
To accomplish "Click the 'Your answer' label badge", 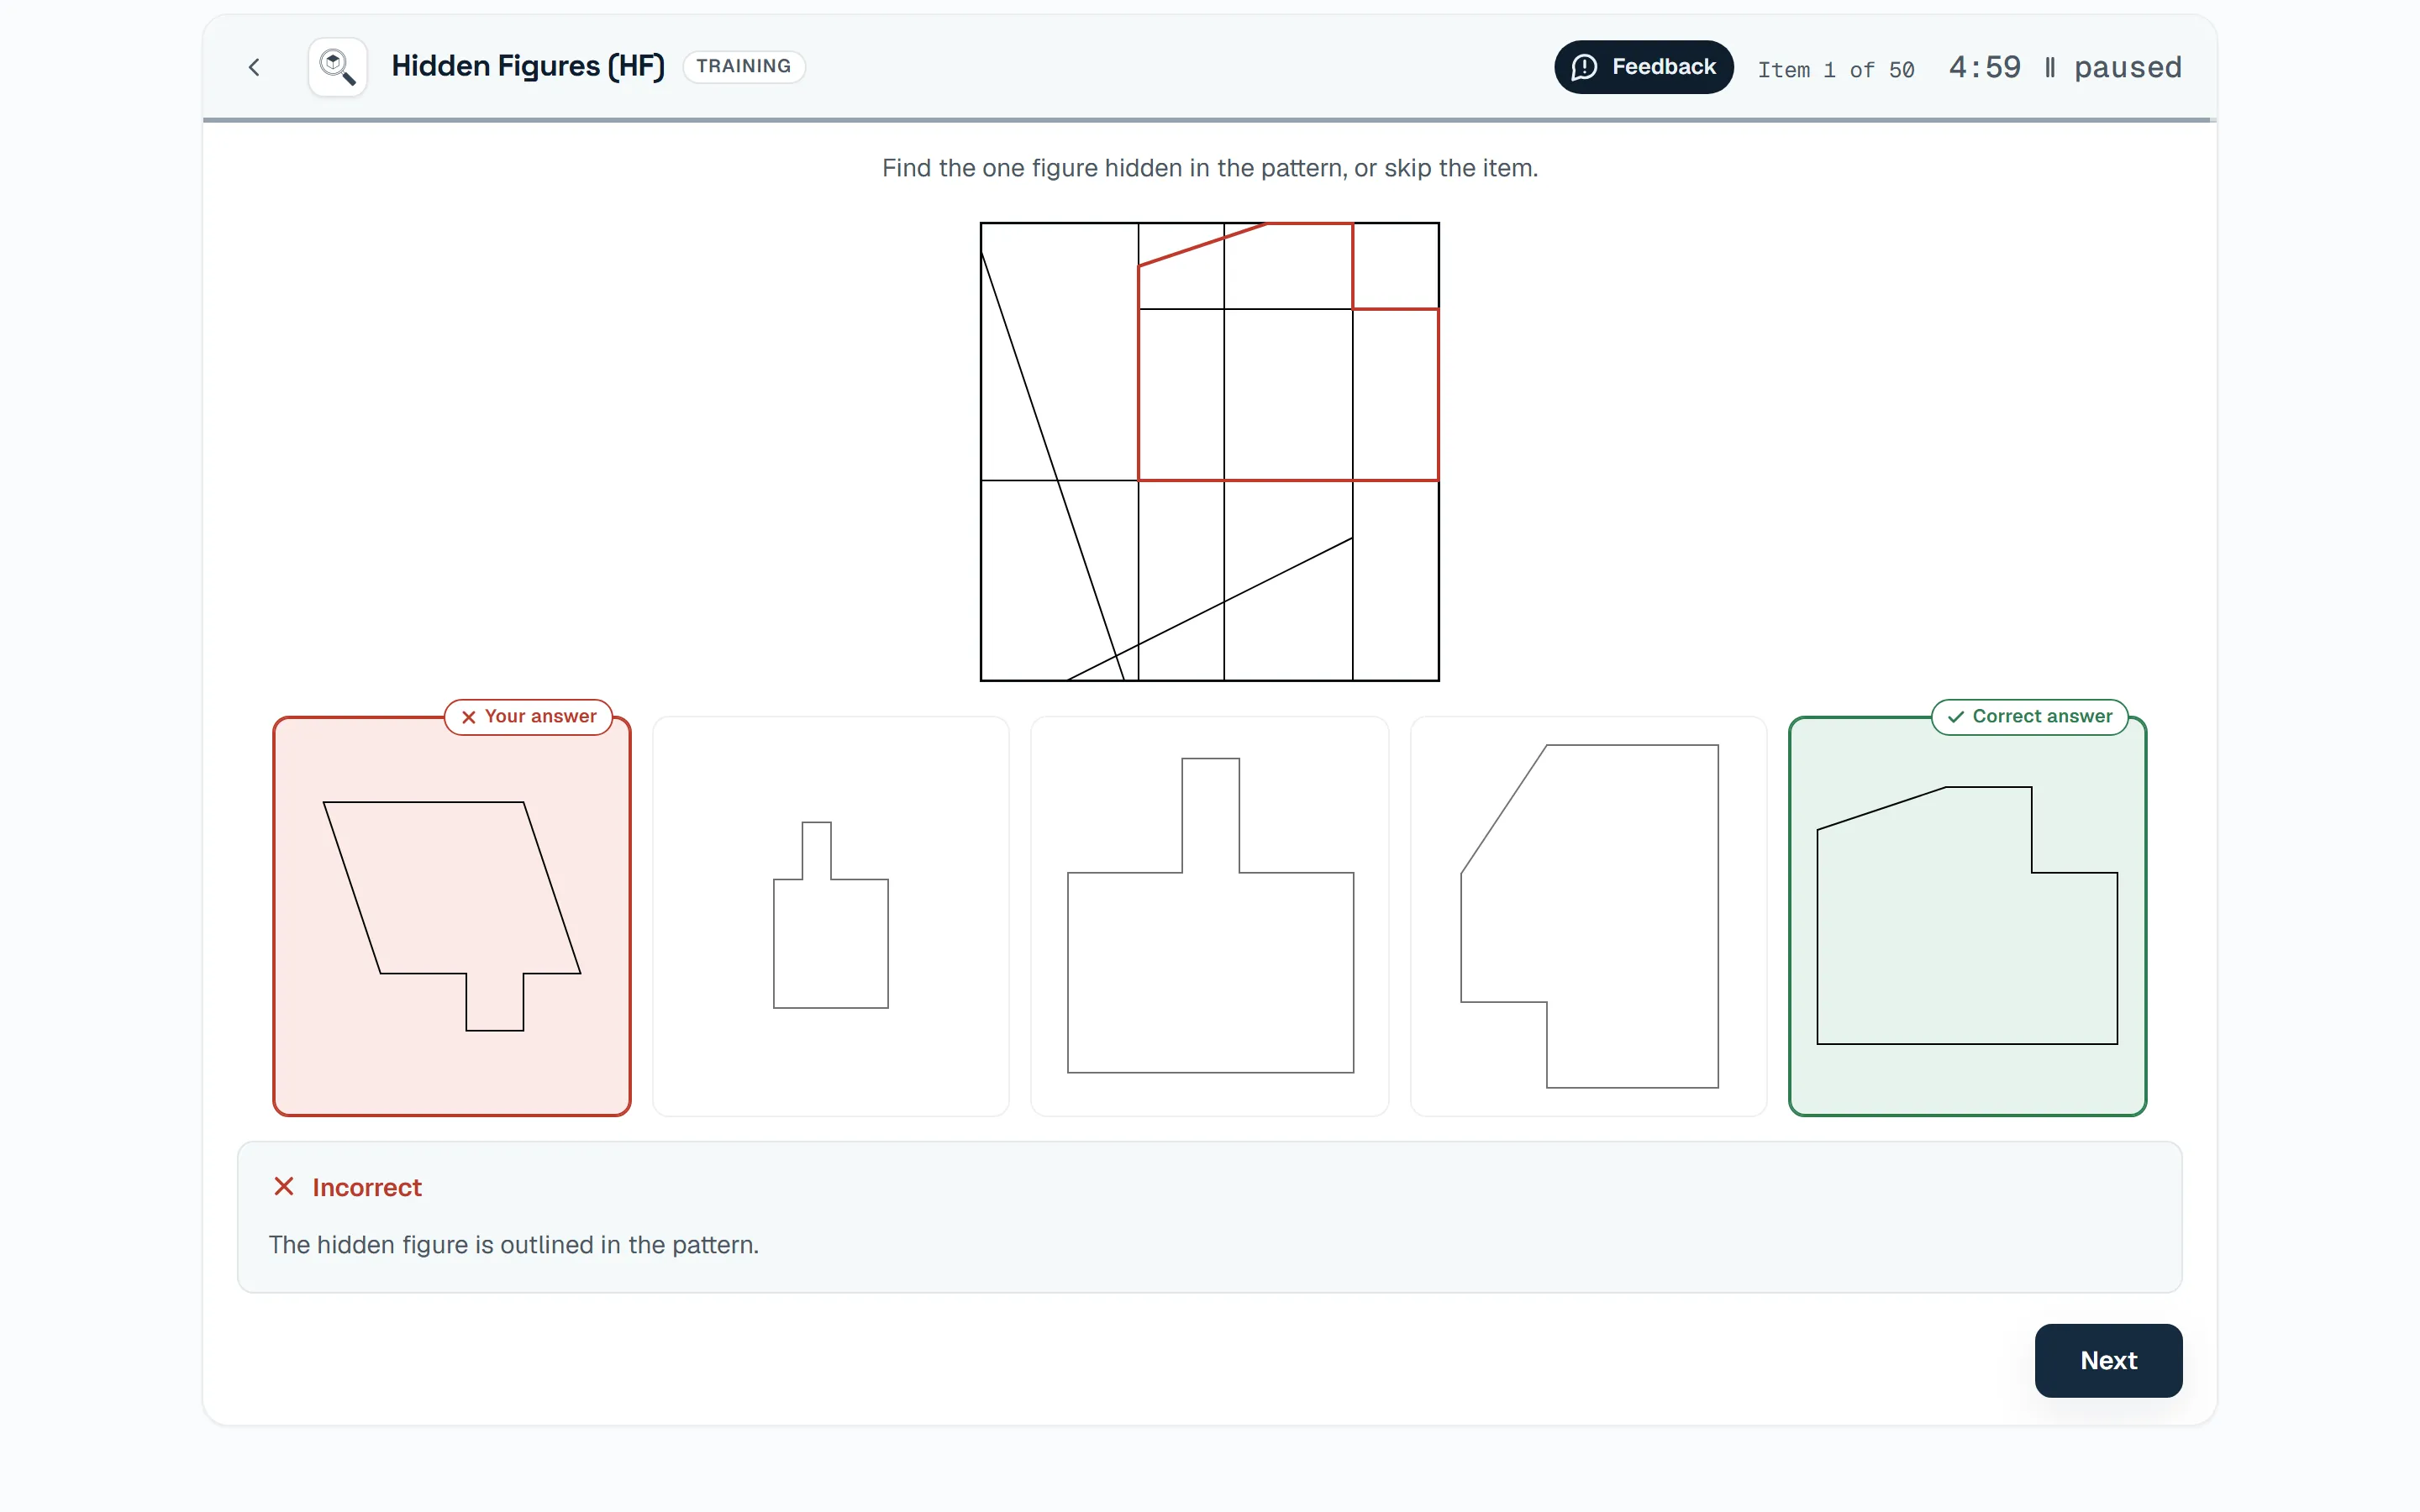I will coord(528,717).
